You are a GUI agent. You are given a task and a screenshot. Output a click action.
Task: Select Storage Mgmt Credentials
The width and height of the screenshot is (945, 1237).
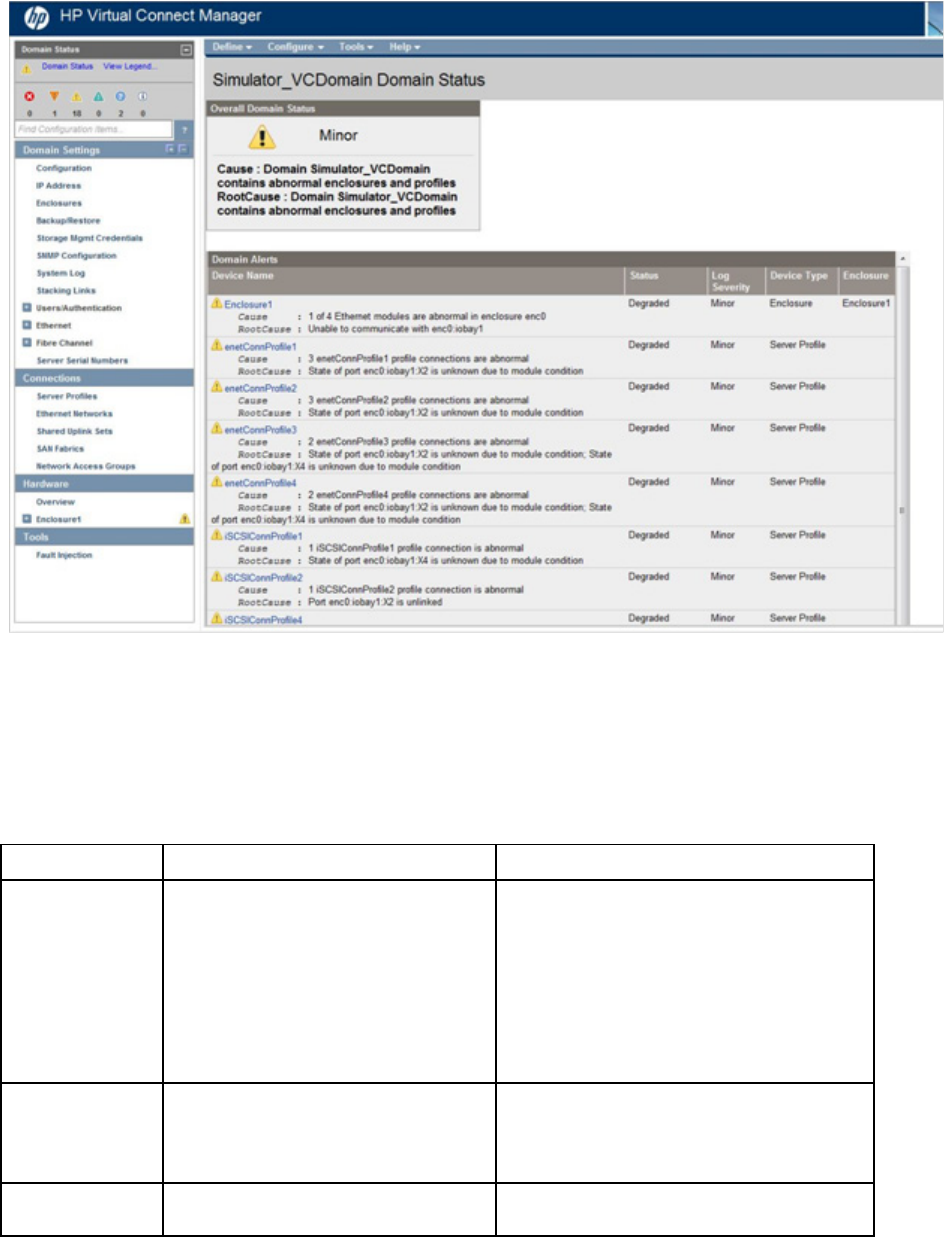pos(89,238)
